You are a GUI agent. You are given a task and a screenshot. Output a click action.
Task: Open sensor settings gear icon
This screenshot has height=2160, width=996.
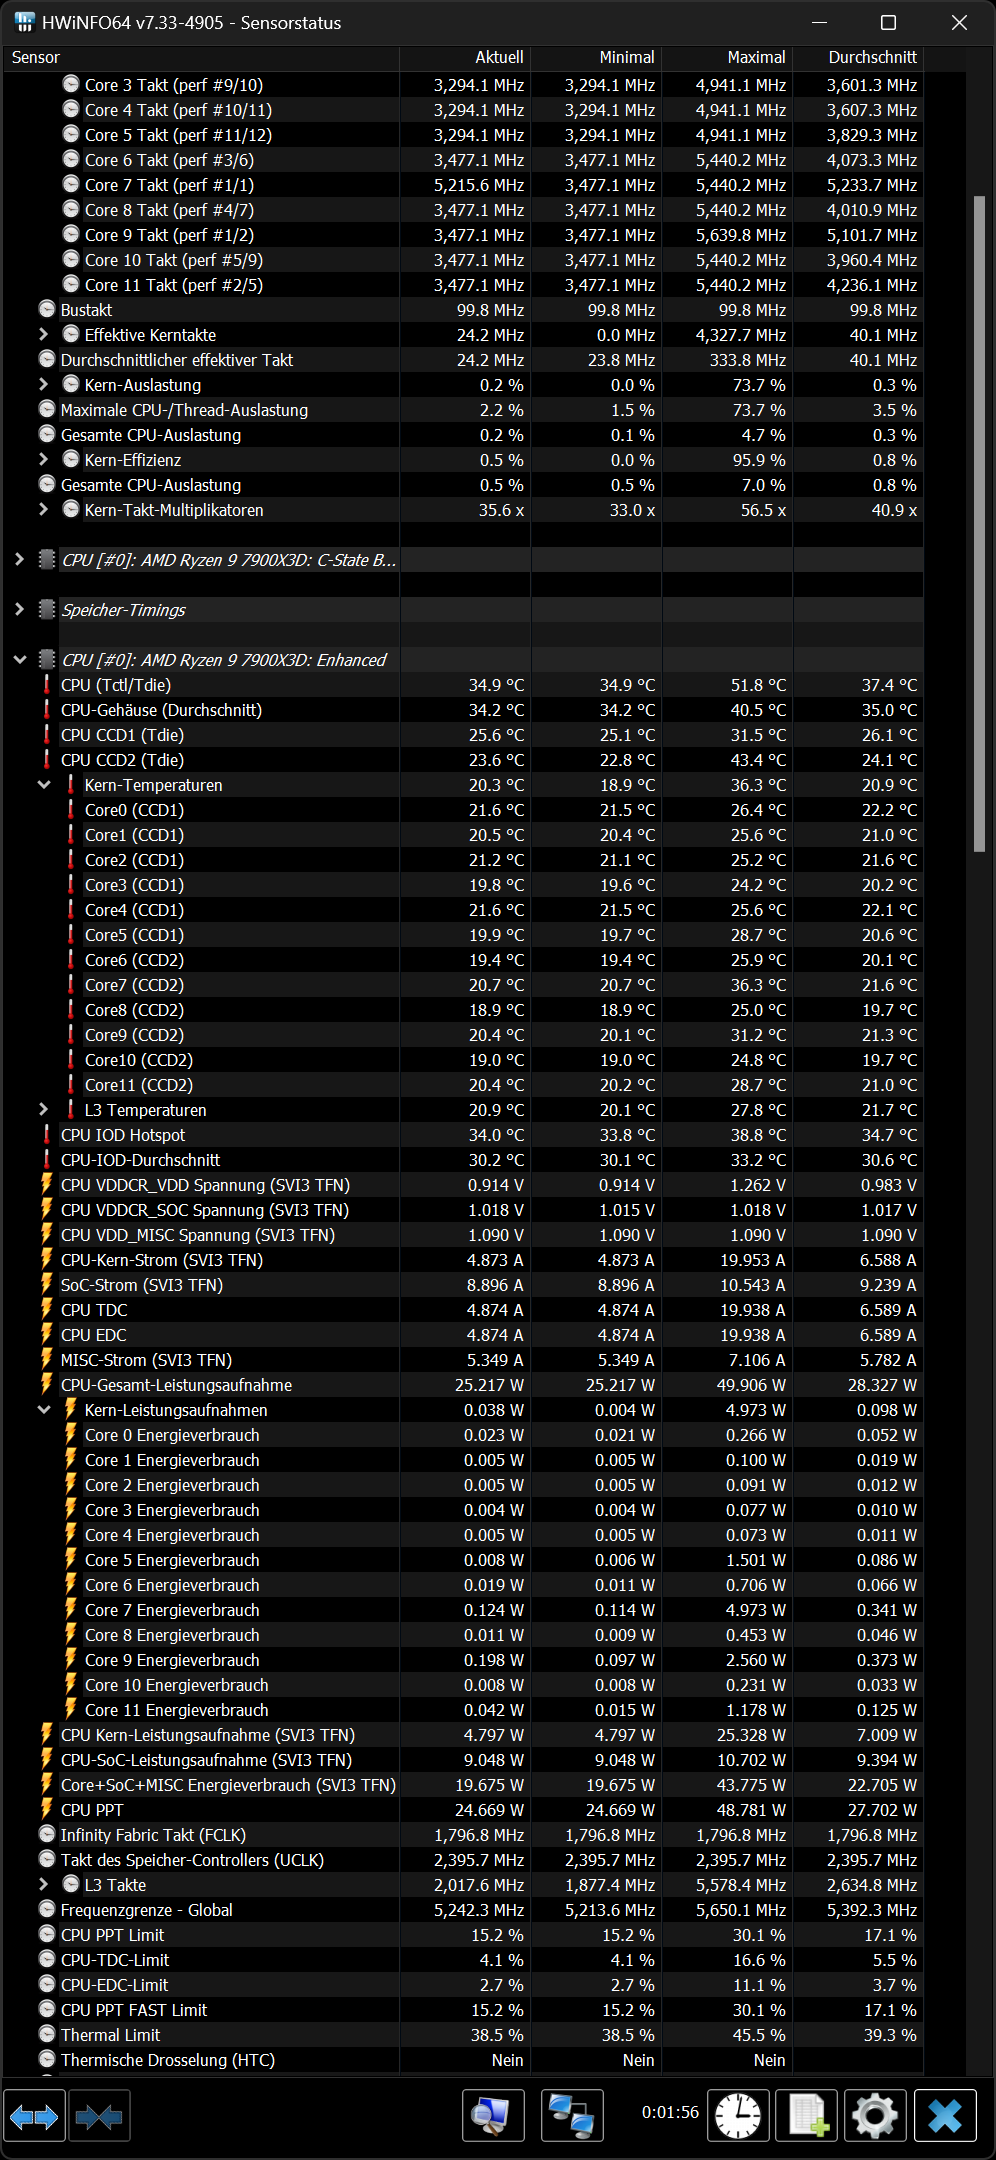(x=876, y=2115)
